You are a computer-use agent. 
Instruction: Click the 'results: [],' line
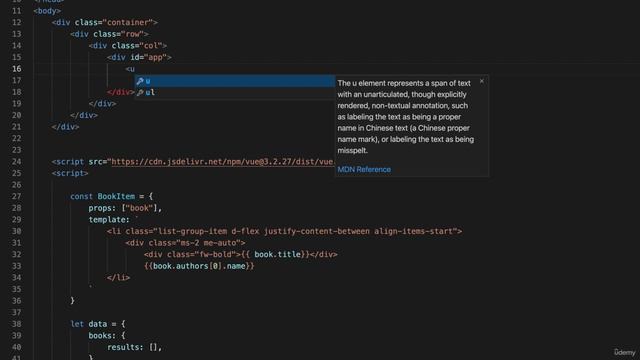point(134,347)
